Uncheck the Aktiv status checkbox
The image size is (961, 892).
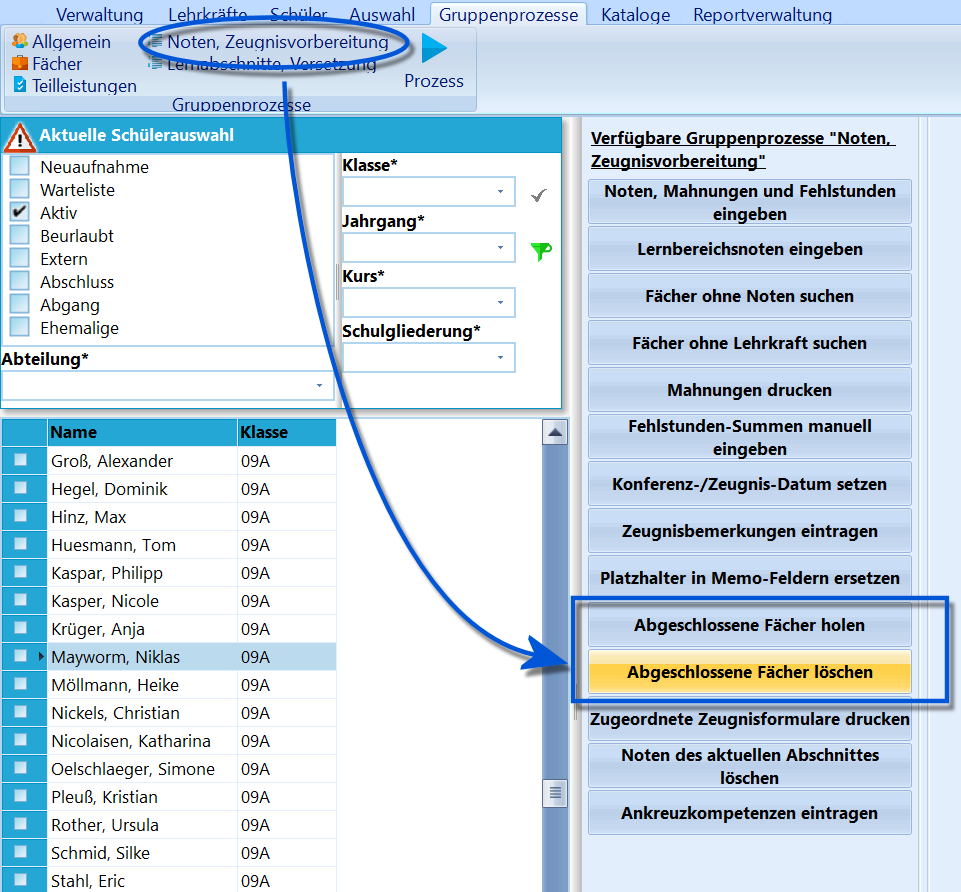click(x=20, y=212)
